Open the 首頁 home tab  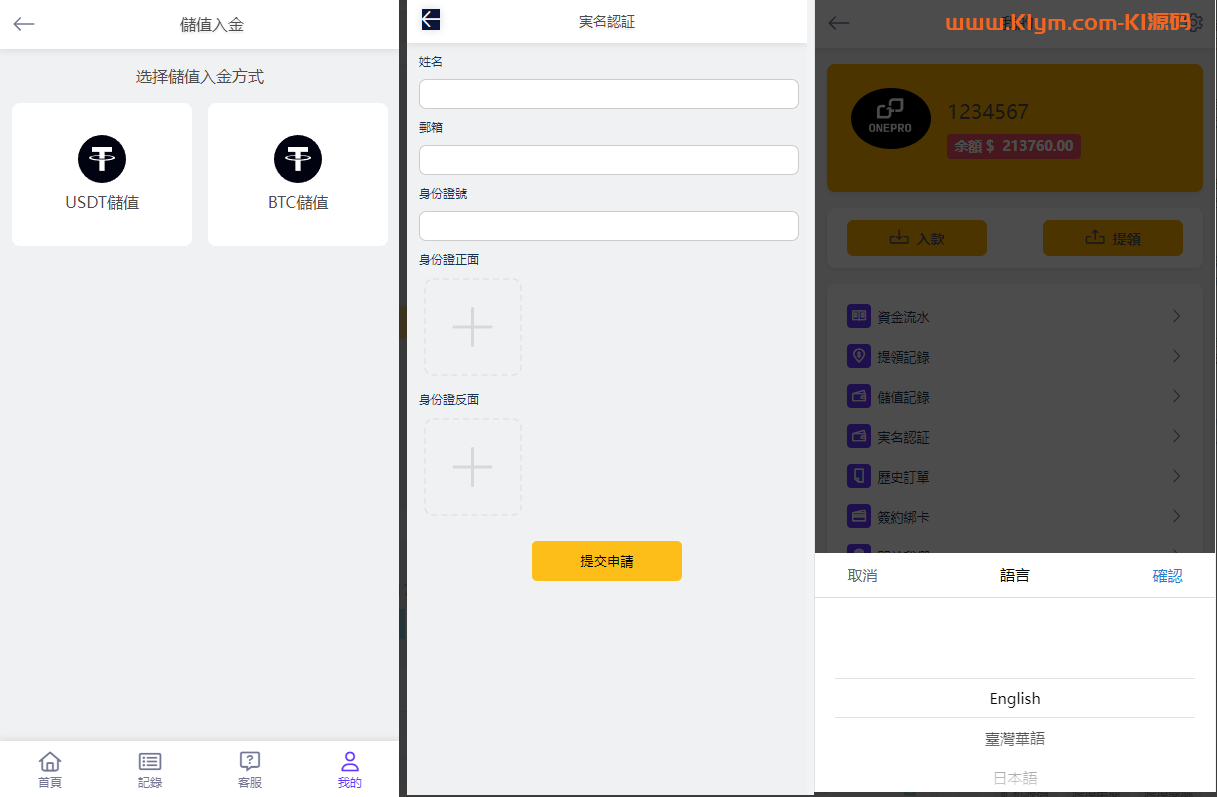(x=50, y=770)
